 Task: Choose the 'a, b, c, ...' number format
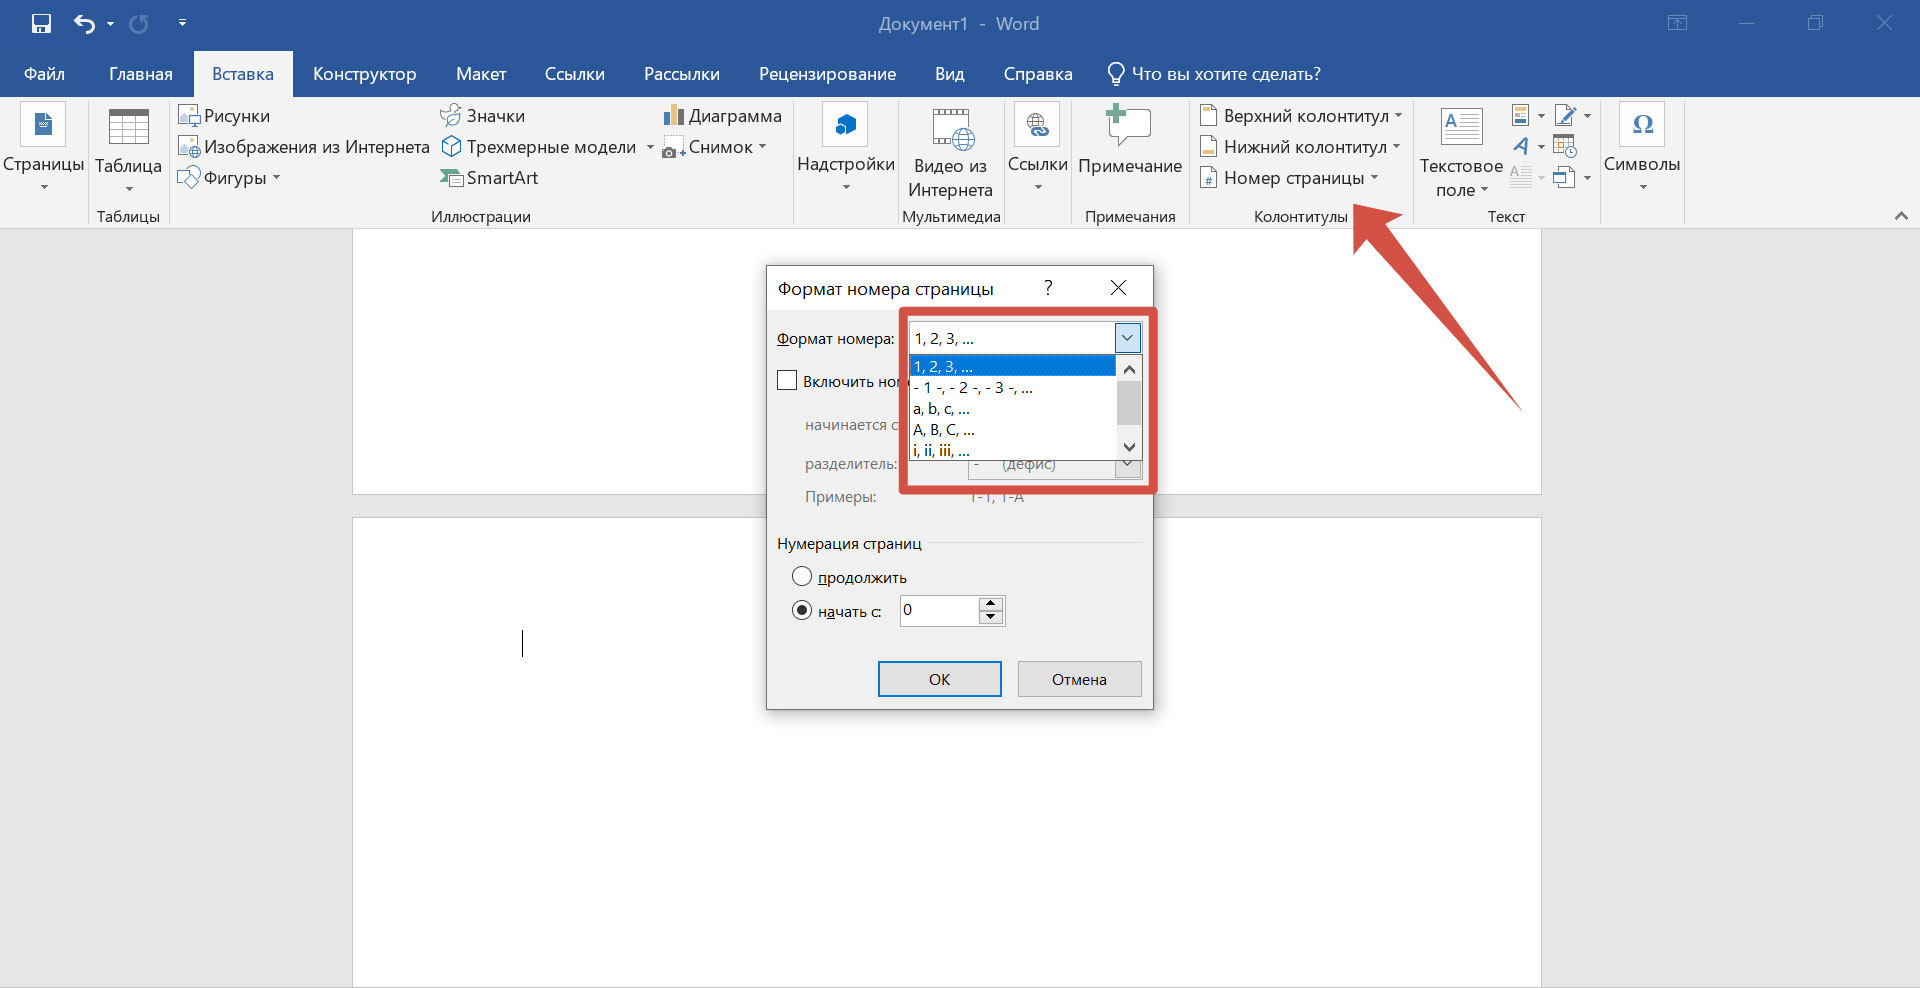coord(1012,408)
